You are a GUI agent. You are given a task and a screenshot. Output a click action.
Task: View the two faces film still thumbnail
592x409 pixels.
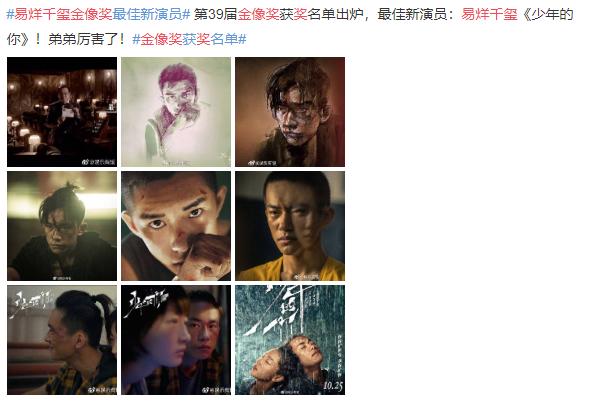176,340
